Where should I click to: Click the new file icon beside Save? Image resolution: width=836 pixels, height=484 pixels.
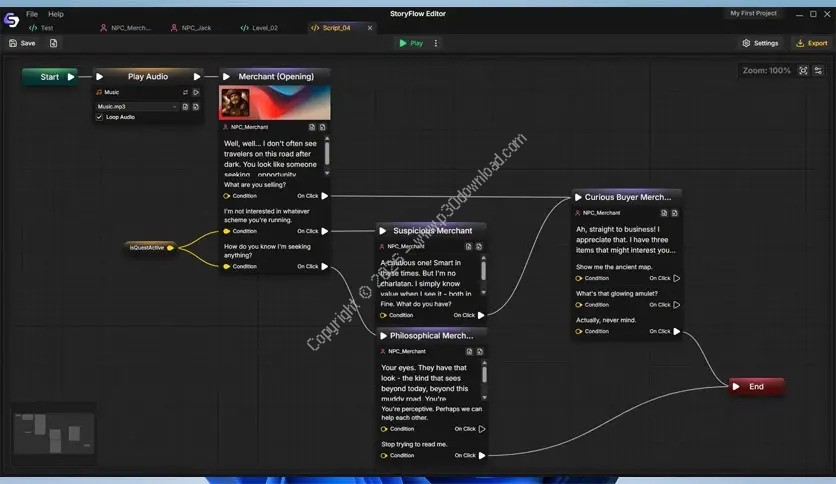[53, 43]
